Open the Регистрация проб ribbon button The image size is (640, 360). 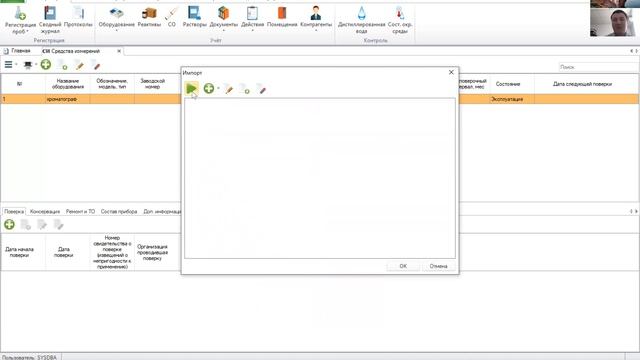click(20, 20)
